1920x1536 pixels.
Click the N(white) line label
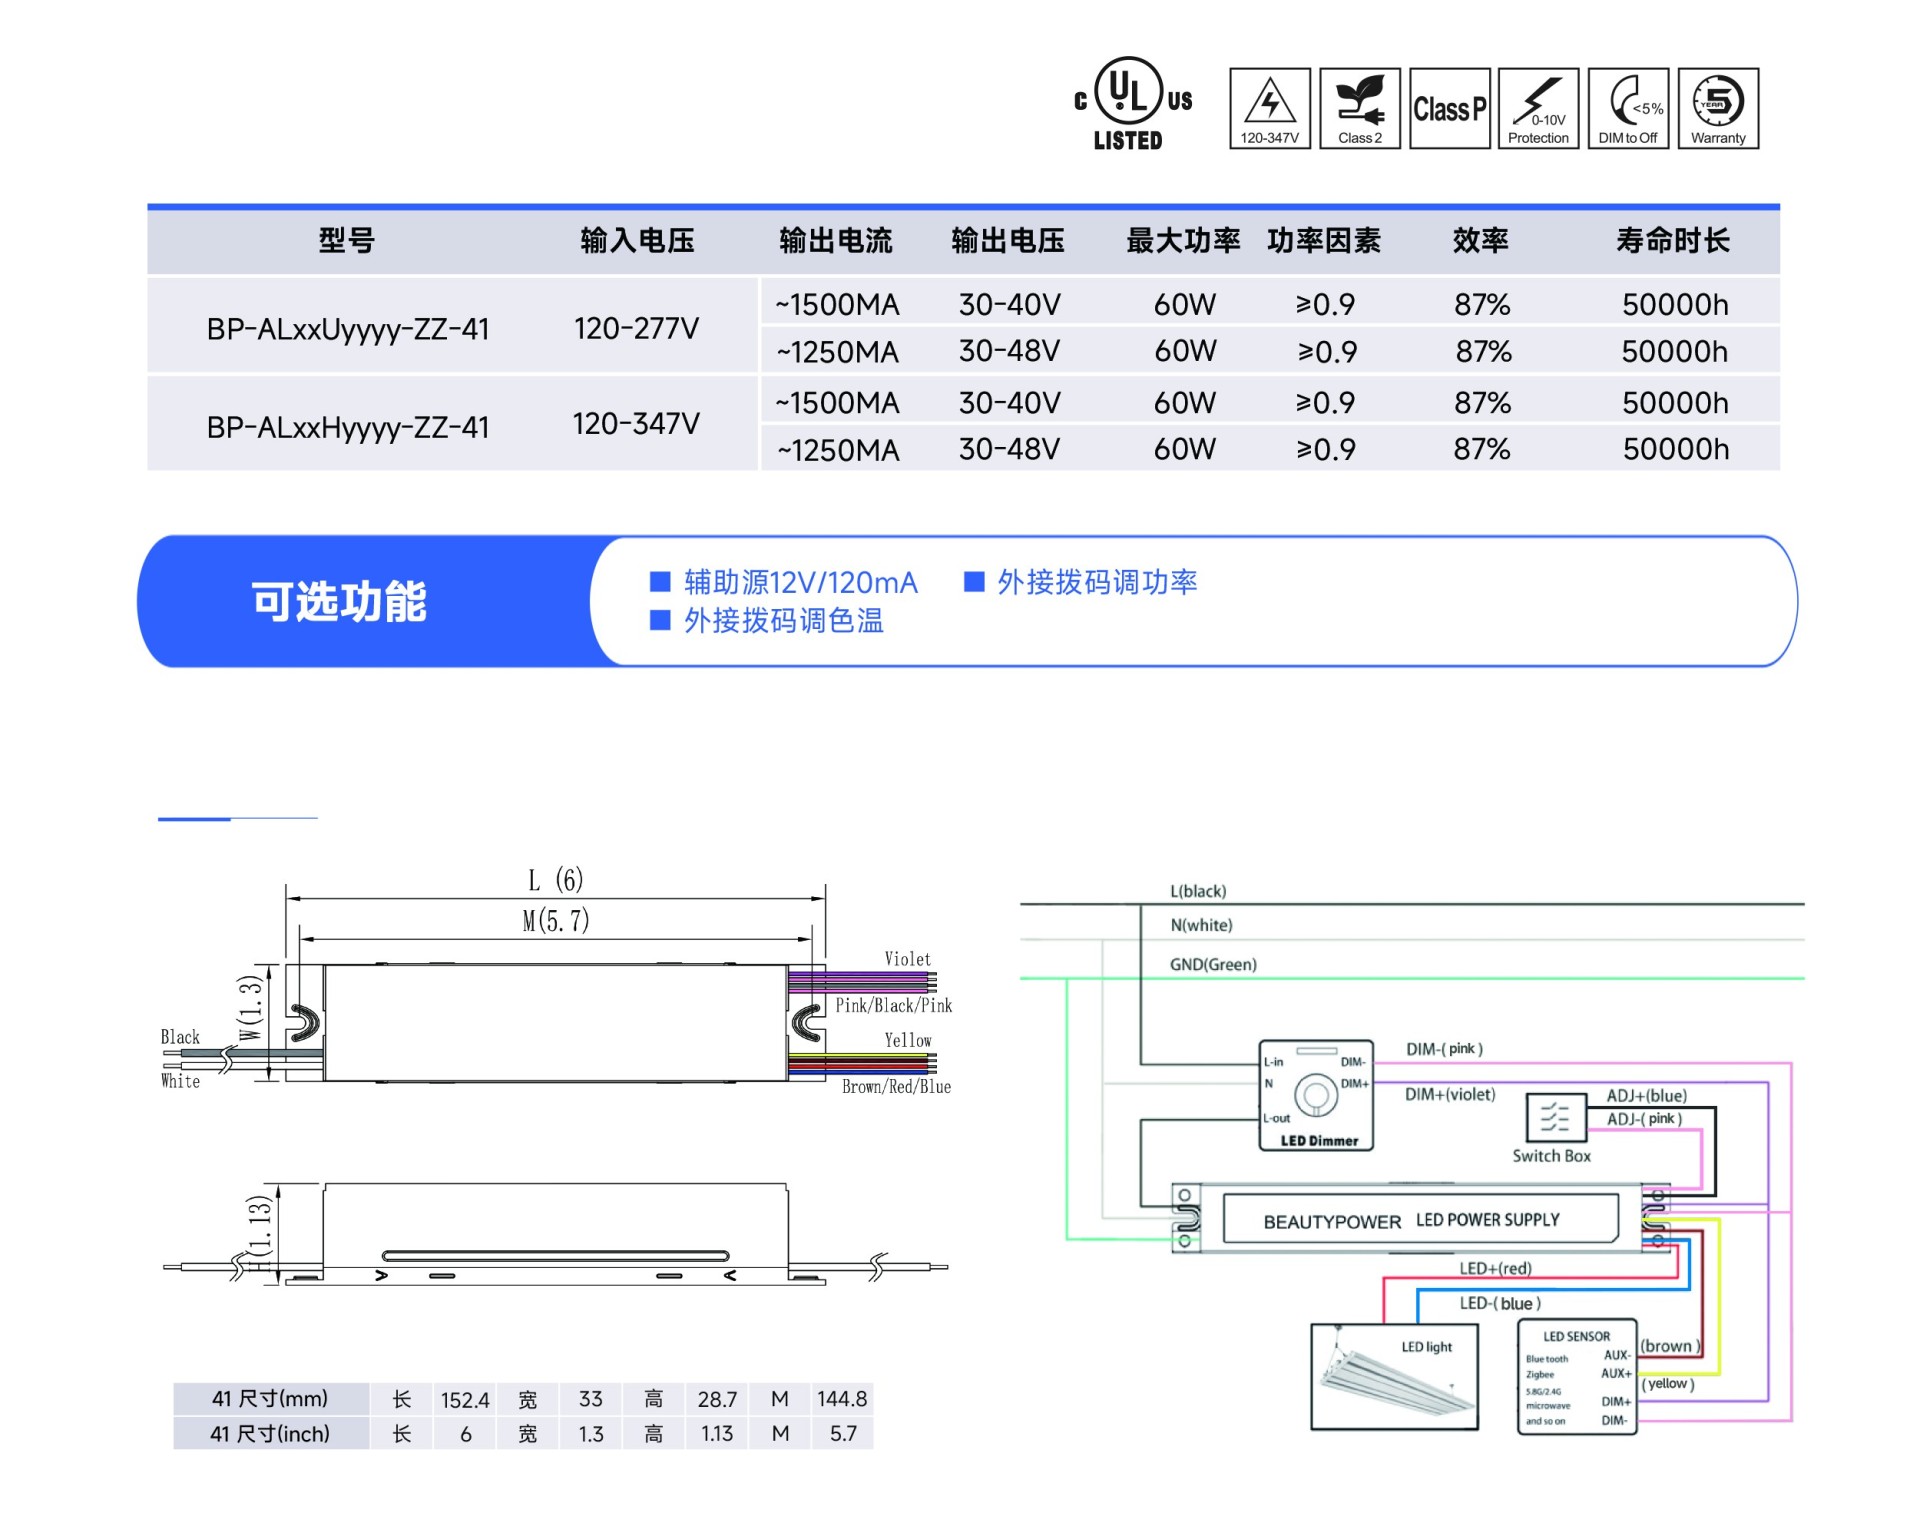(x=1201, y=925)
